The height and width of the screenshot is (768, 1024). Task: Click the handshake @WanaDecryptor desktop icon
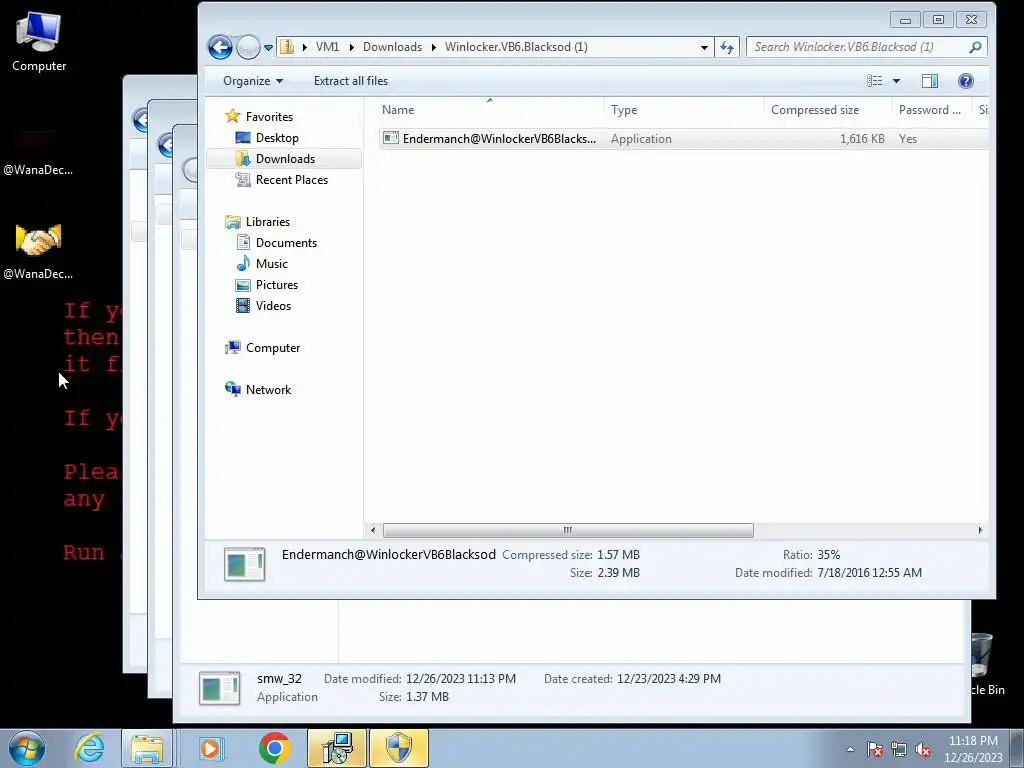[38, 251]
